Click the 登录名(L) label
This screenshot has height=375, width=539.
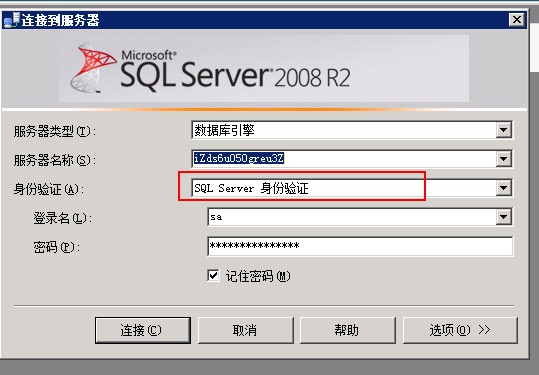coord(62,218)
